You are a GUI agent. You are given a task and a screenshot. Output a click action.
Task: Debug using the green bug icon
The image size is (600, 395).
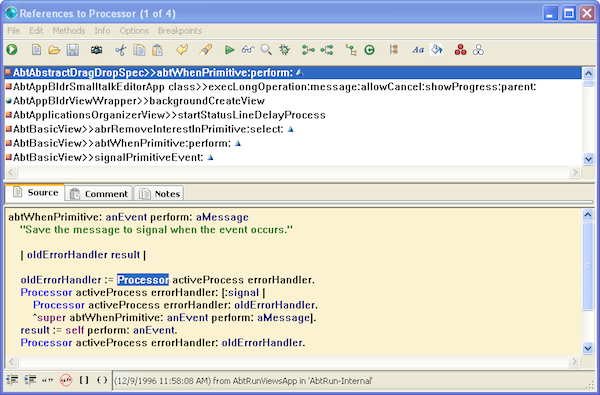(284, 50)
